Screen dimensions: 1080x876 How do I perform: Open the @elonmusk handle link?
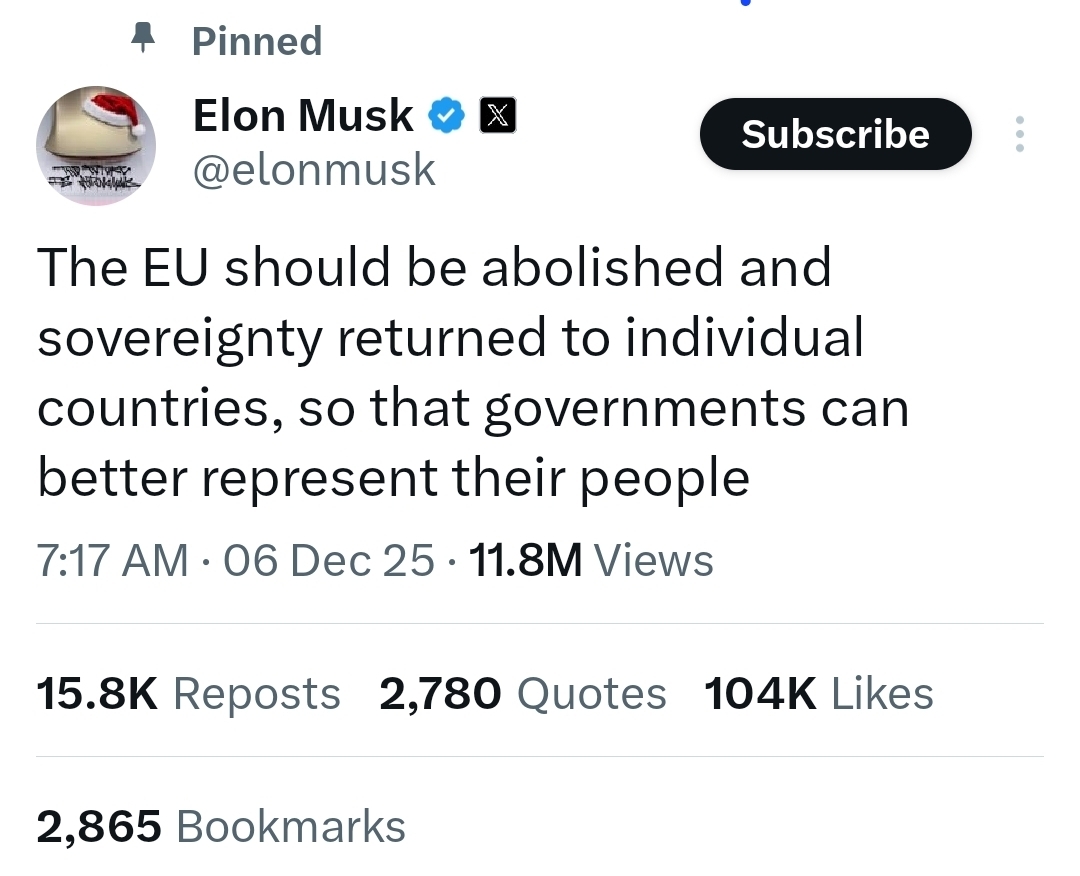(314, 169)
